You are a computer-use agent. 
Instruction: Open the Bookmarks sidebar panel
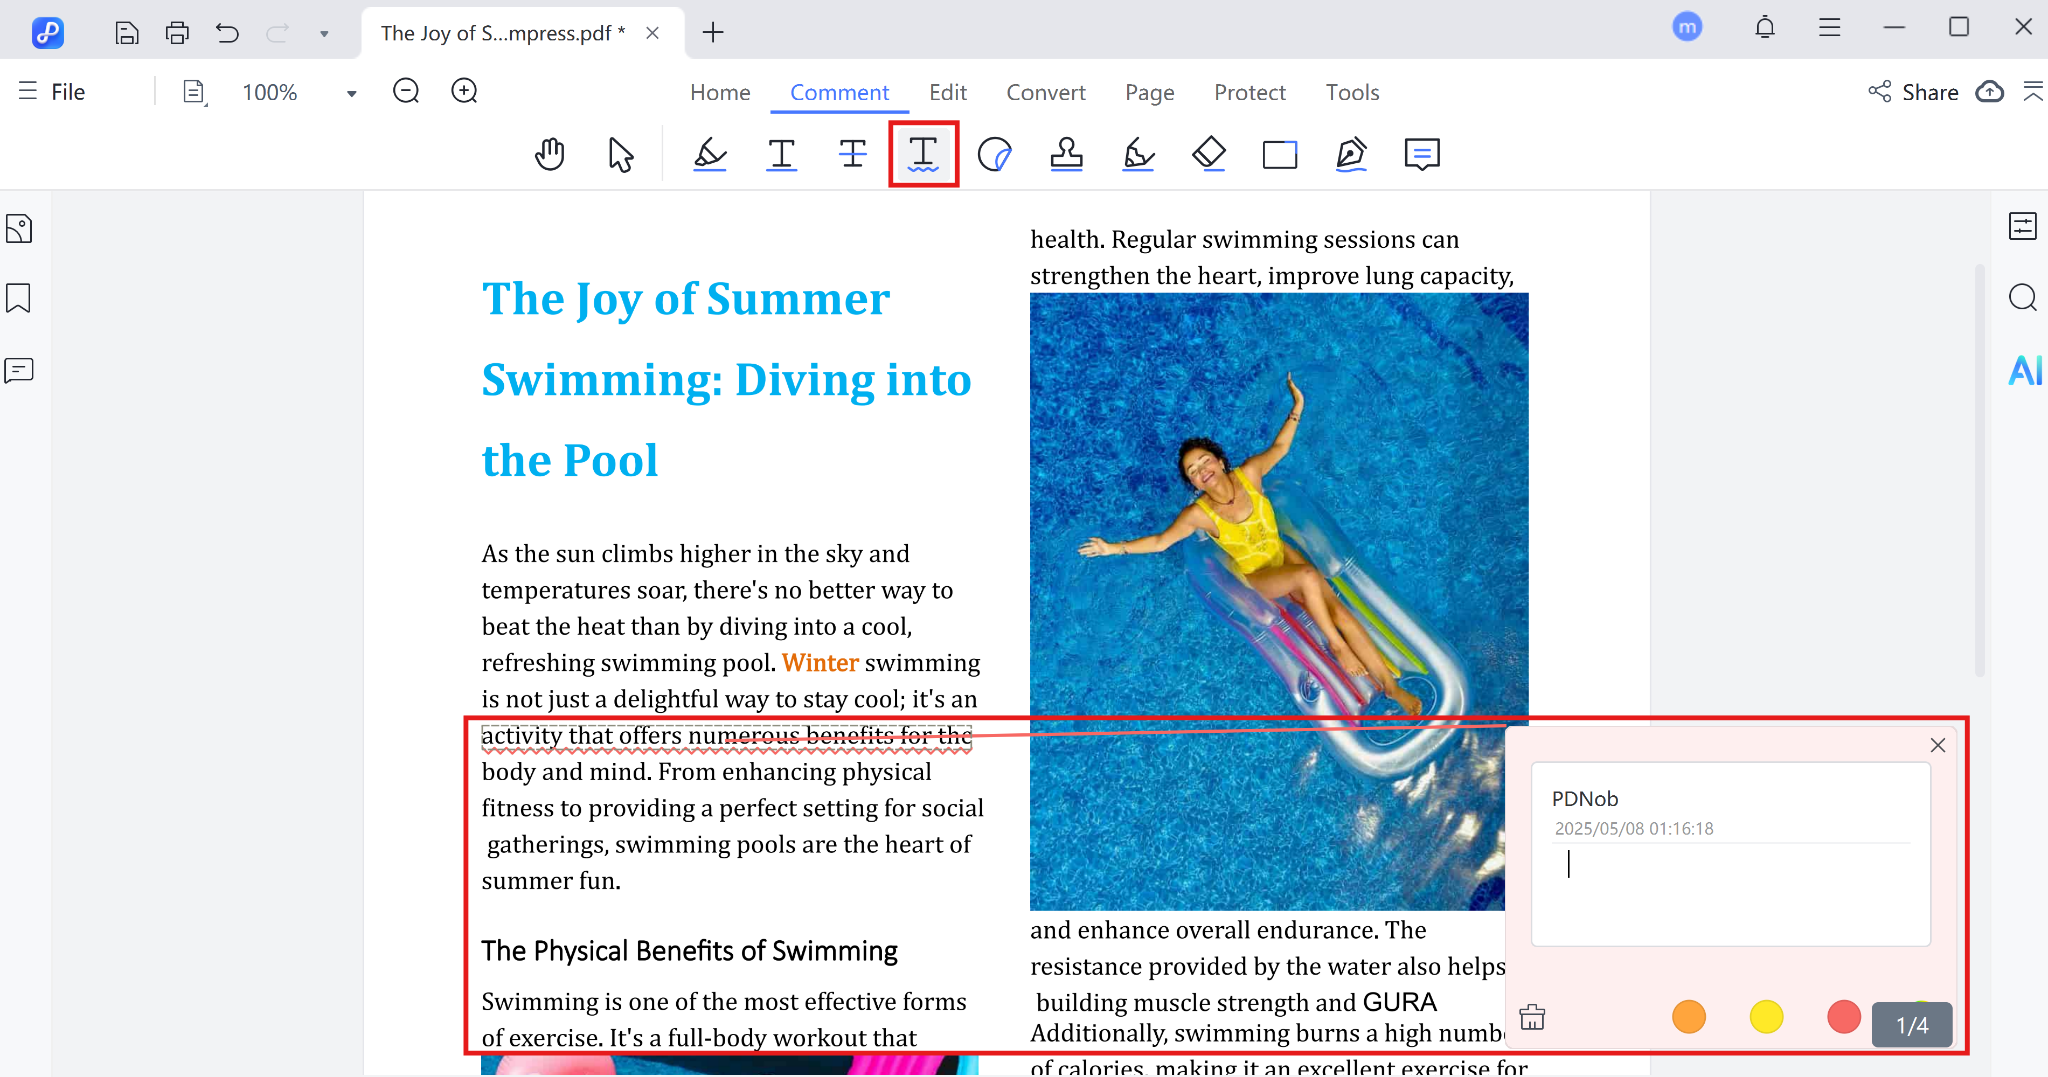tap(19, 298)
